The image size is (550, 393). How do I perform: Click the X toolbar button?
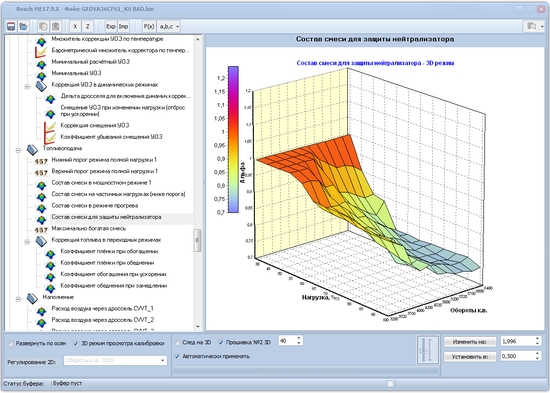coord(75,26)
